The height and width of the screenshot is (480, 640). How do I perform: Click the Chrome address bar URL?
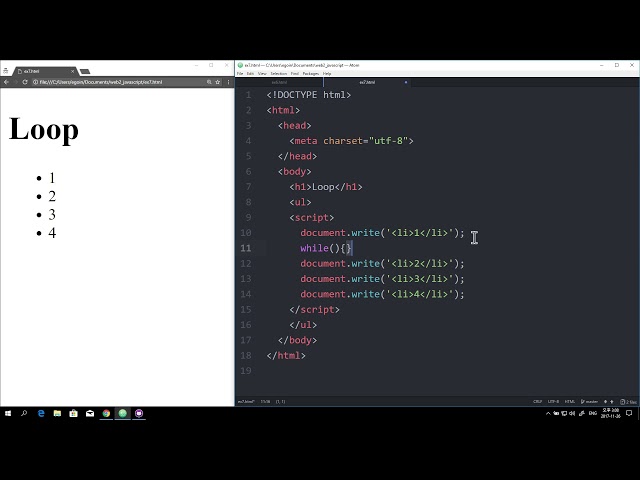(x=101, y=82)
